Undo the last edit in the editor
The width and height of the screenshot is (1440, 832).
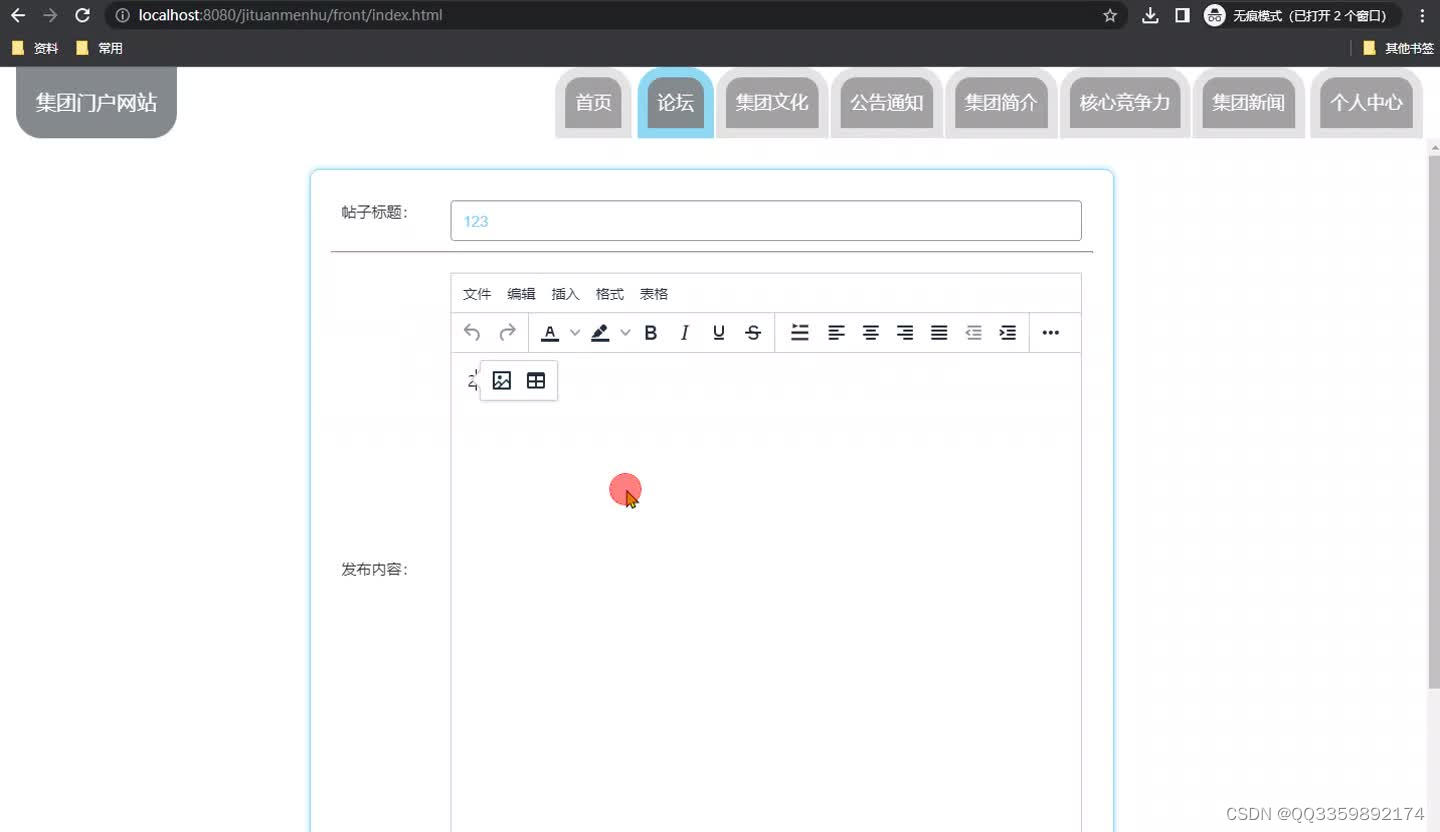point(472,333)
